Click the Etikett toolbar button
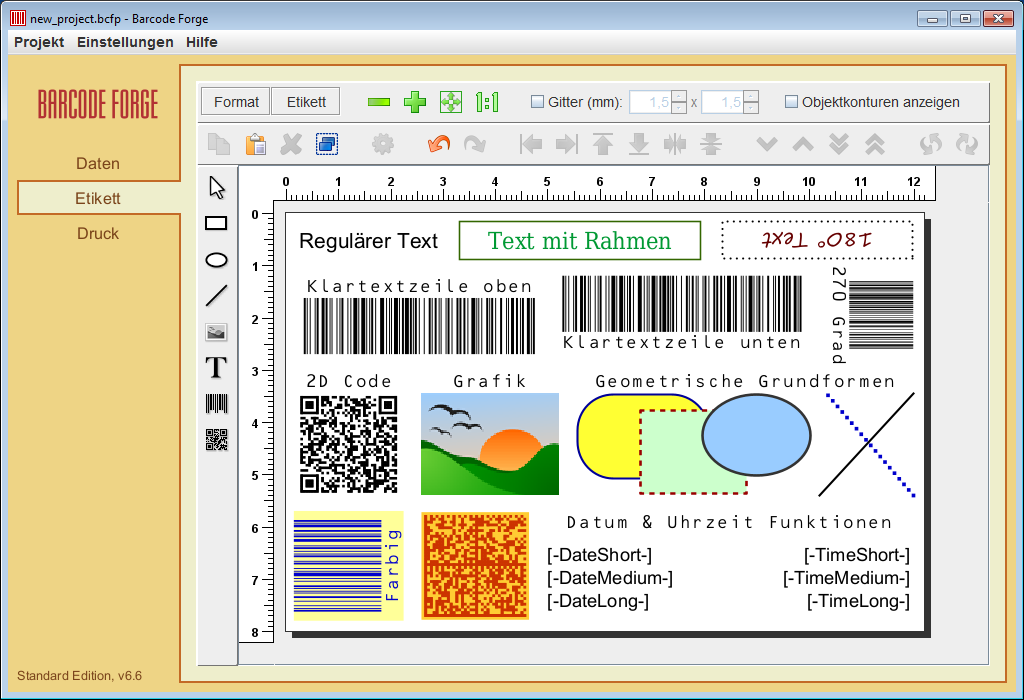Image resolution: width=1024 pixels, height=700 pixels. (305, 102)
